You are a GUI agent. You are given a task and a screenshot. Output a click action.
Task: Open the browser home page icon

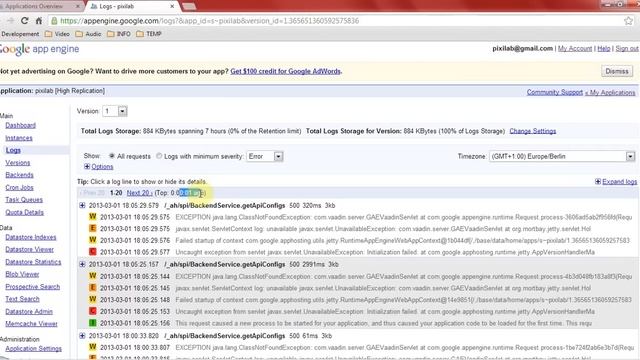pyautogui.click(x=39, y=20)
